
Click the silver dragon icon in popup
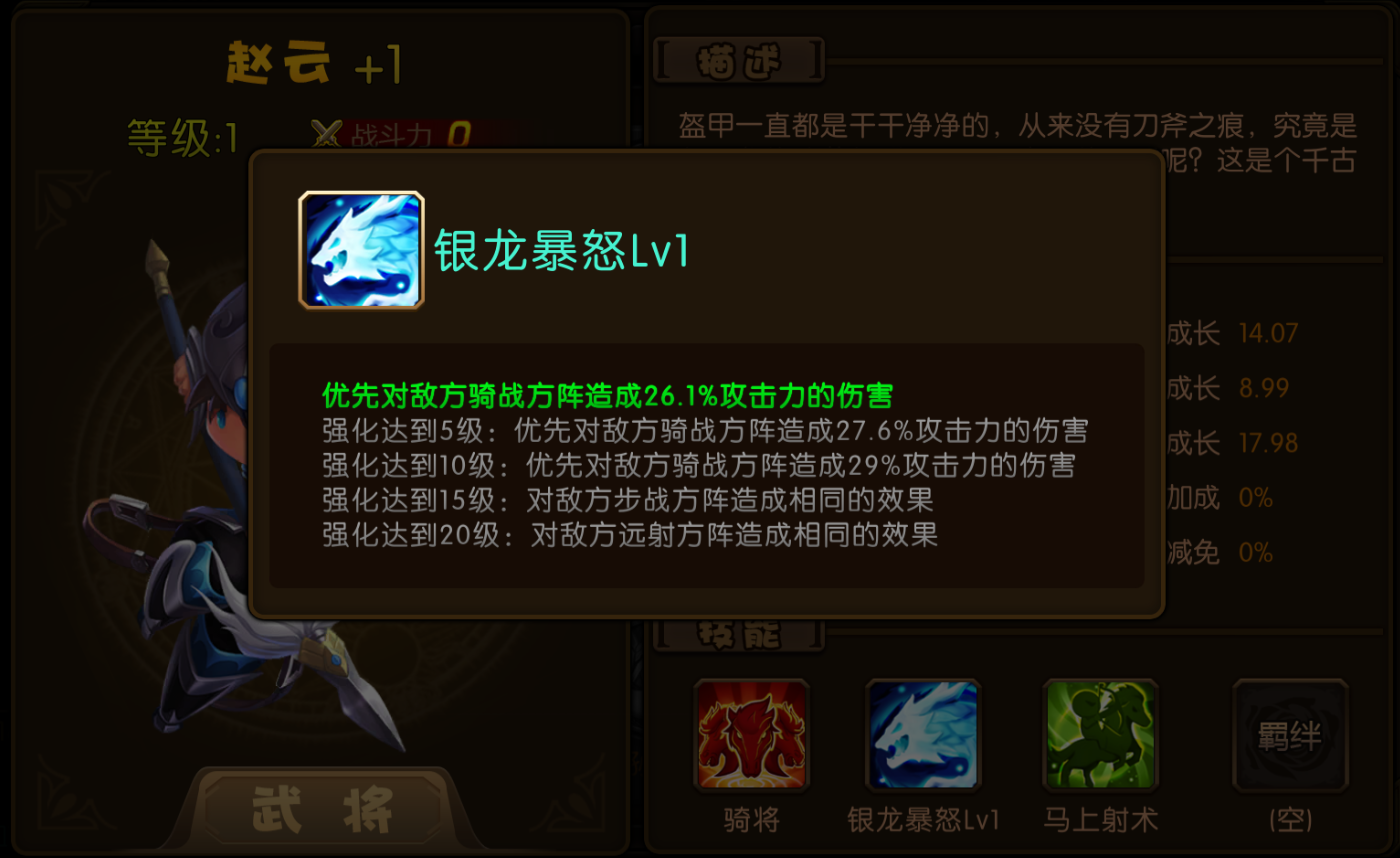[x=361, y=250]
